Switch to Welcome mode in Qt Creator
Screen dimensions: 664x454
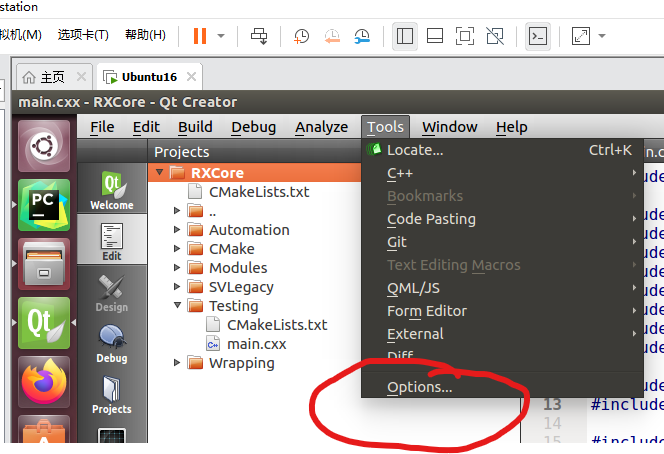tap(112, 189)
